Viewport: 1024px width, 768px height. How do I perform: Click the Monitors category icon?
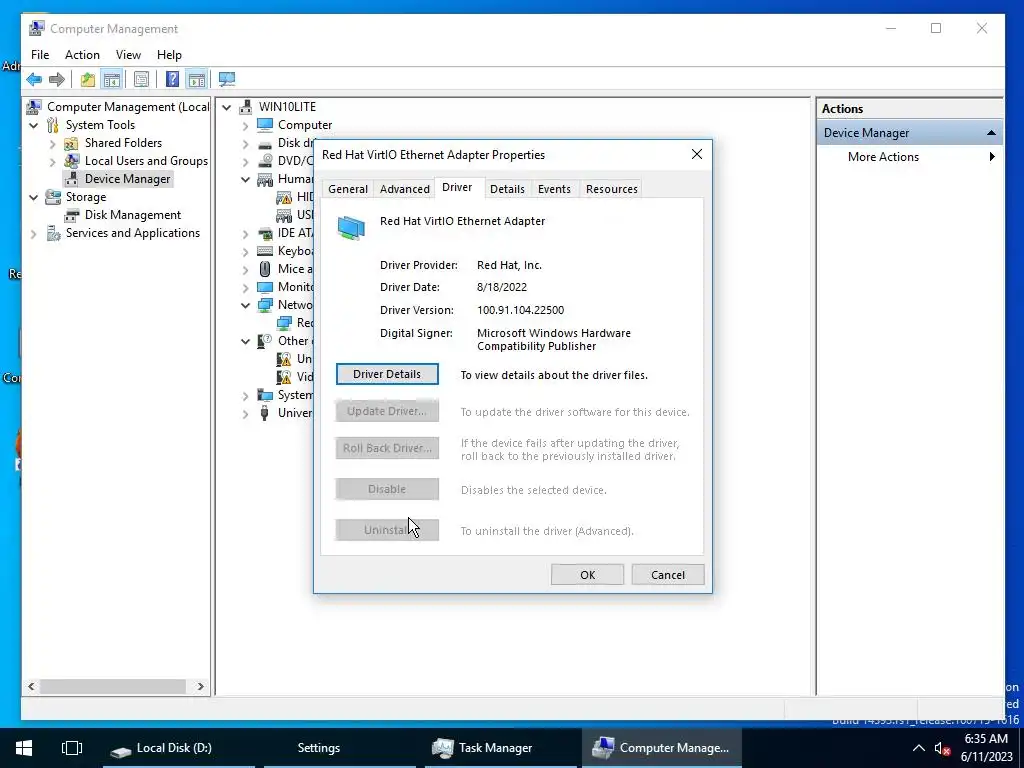(264, 287)
